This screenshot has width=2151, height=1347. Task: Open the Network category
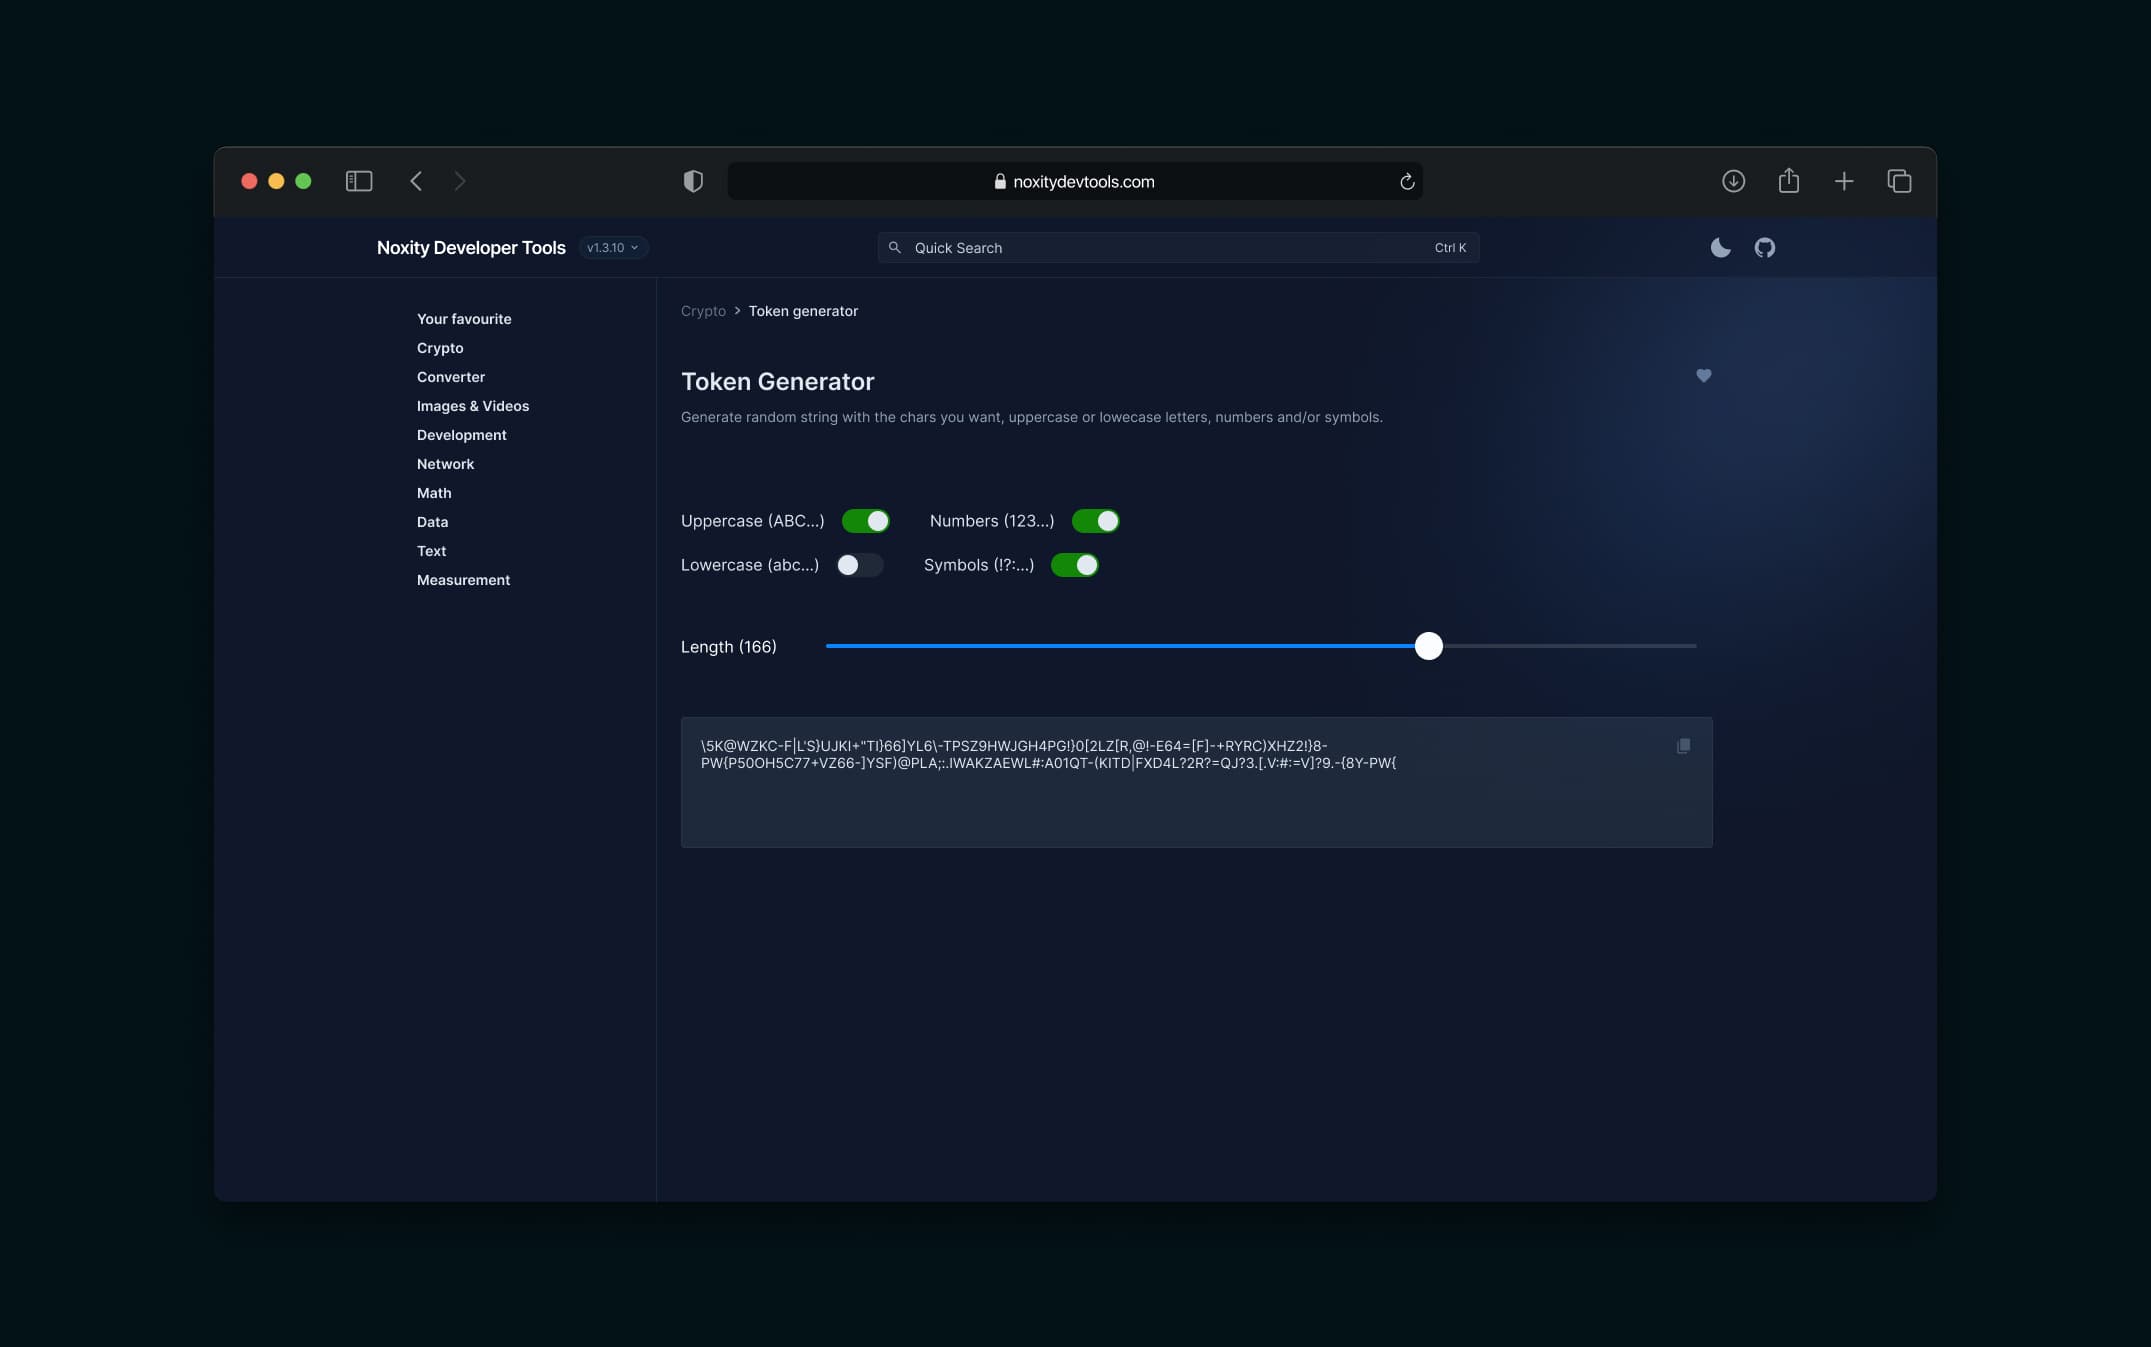[x=446, y=464]
